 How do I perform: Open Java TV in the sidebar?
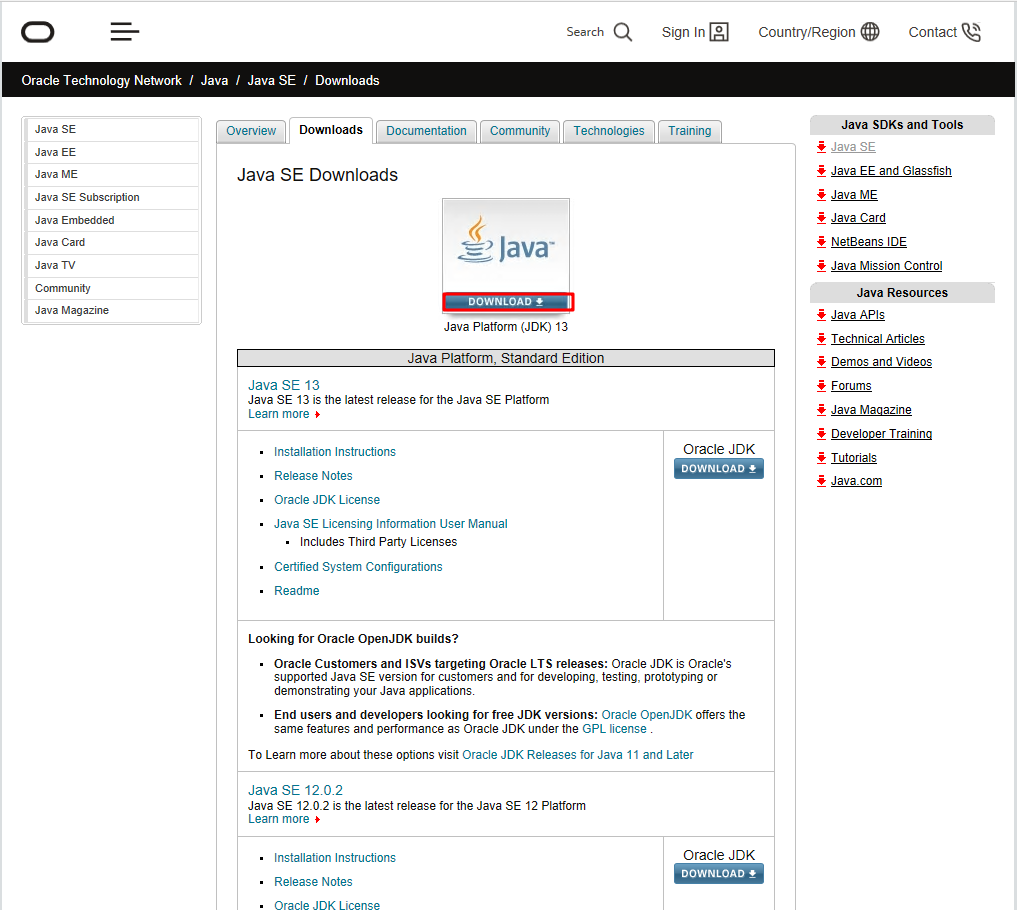112,265
